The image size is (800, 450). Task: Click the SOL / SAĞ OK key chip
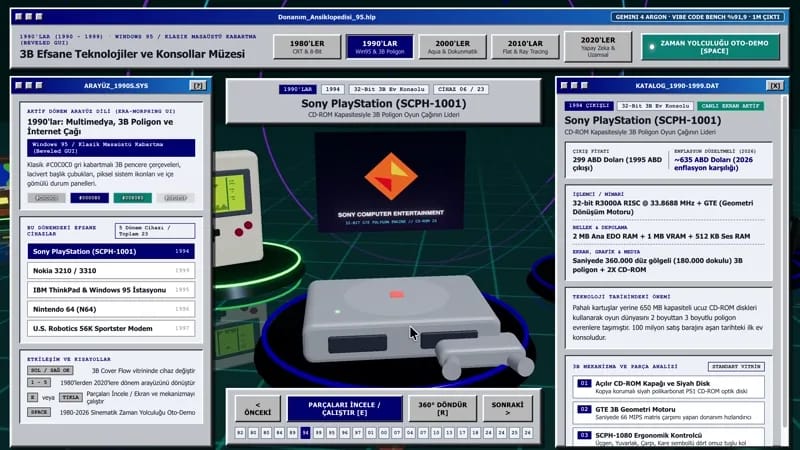(50, 370)
